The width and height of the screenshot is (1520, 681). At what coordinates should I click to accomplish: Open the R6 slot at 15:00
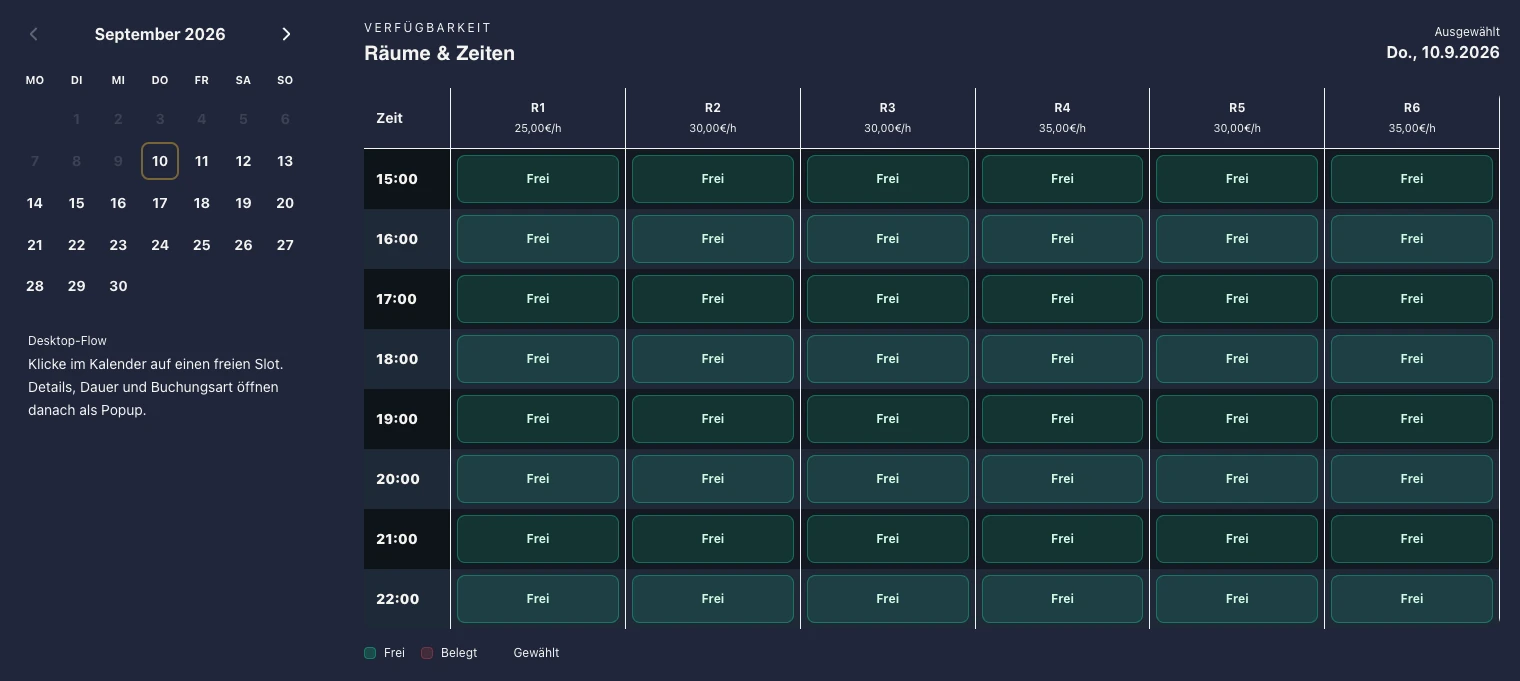1412,179
